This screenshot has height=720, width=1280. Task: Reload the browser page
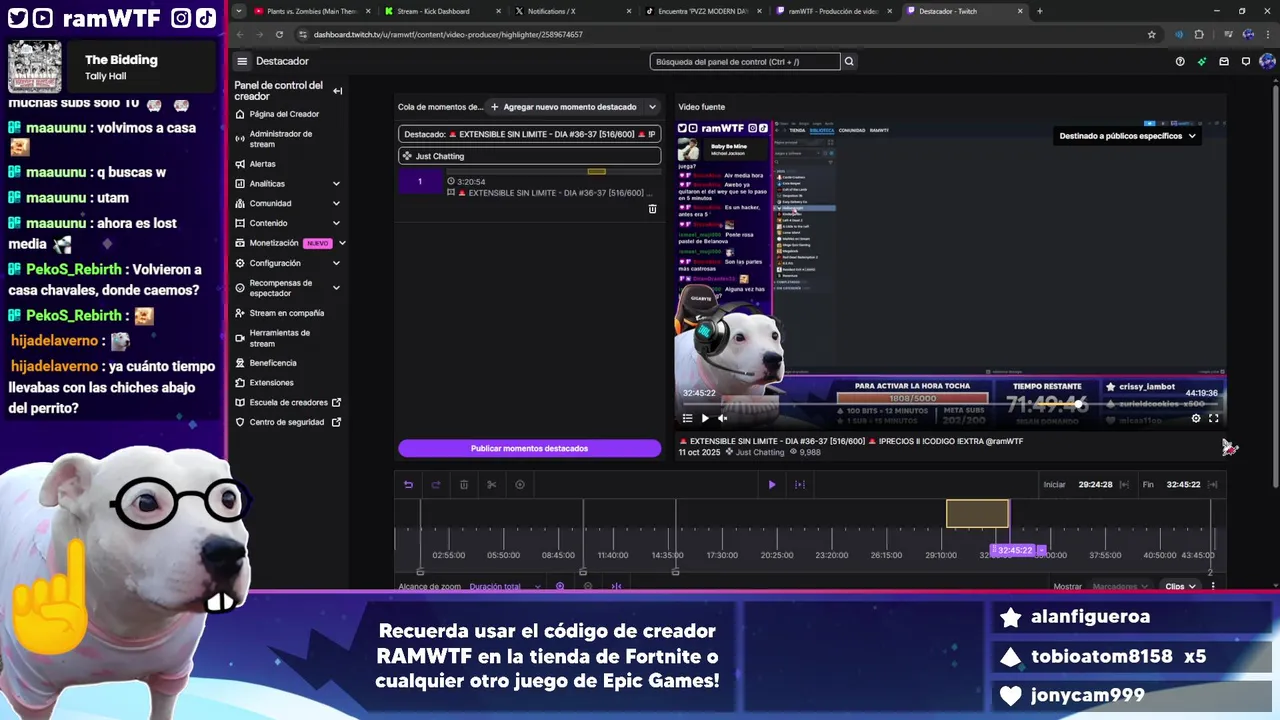279,34
